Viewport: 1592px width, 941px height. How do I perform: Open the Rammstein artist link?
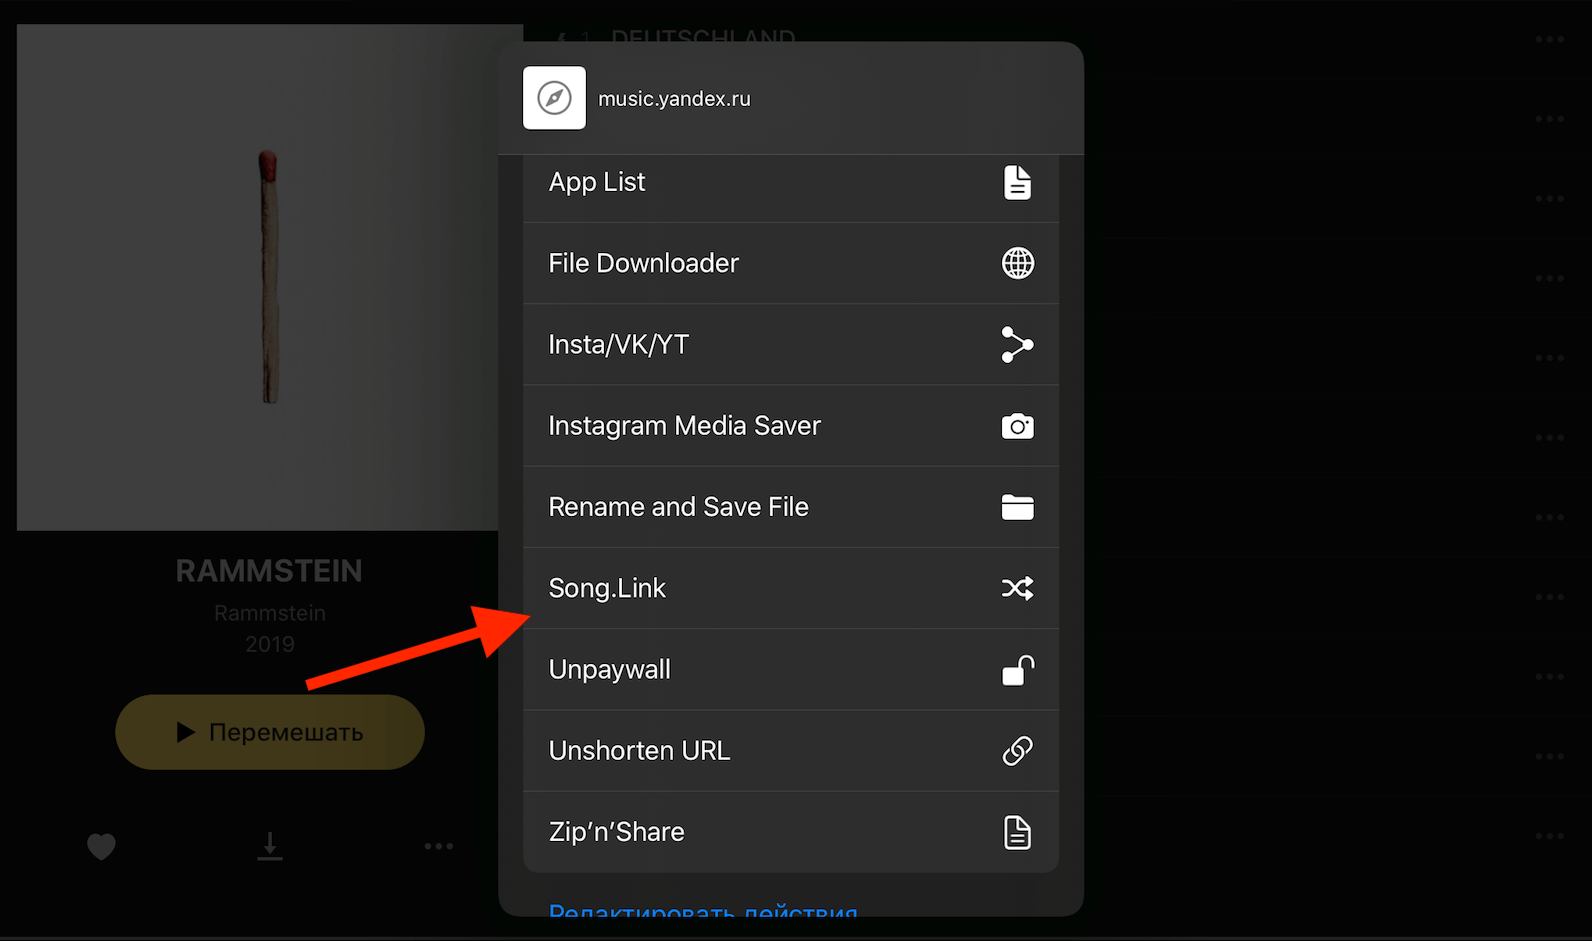(x=270, y=613)
